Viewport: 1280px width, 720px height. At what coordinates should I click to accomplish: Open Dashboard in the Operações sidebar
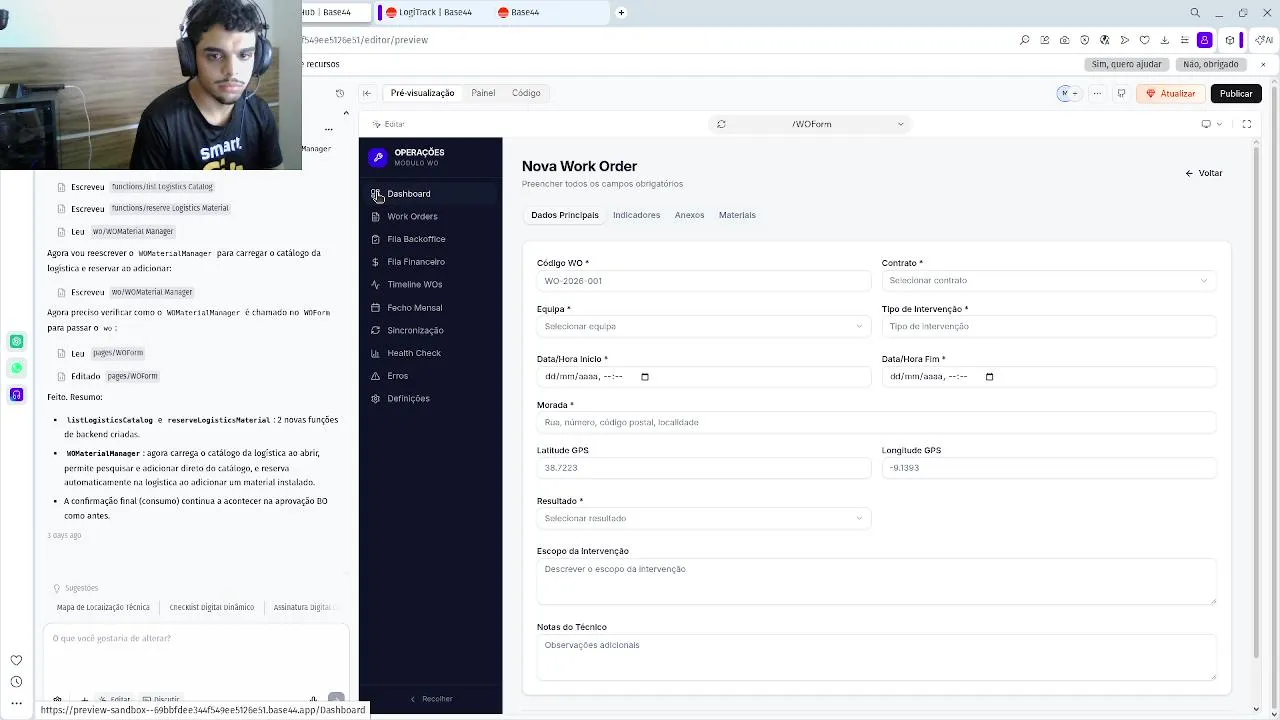tap(431, 194)
